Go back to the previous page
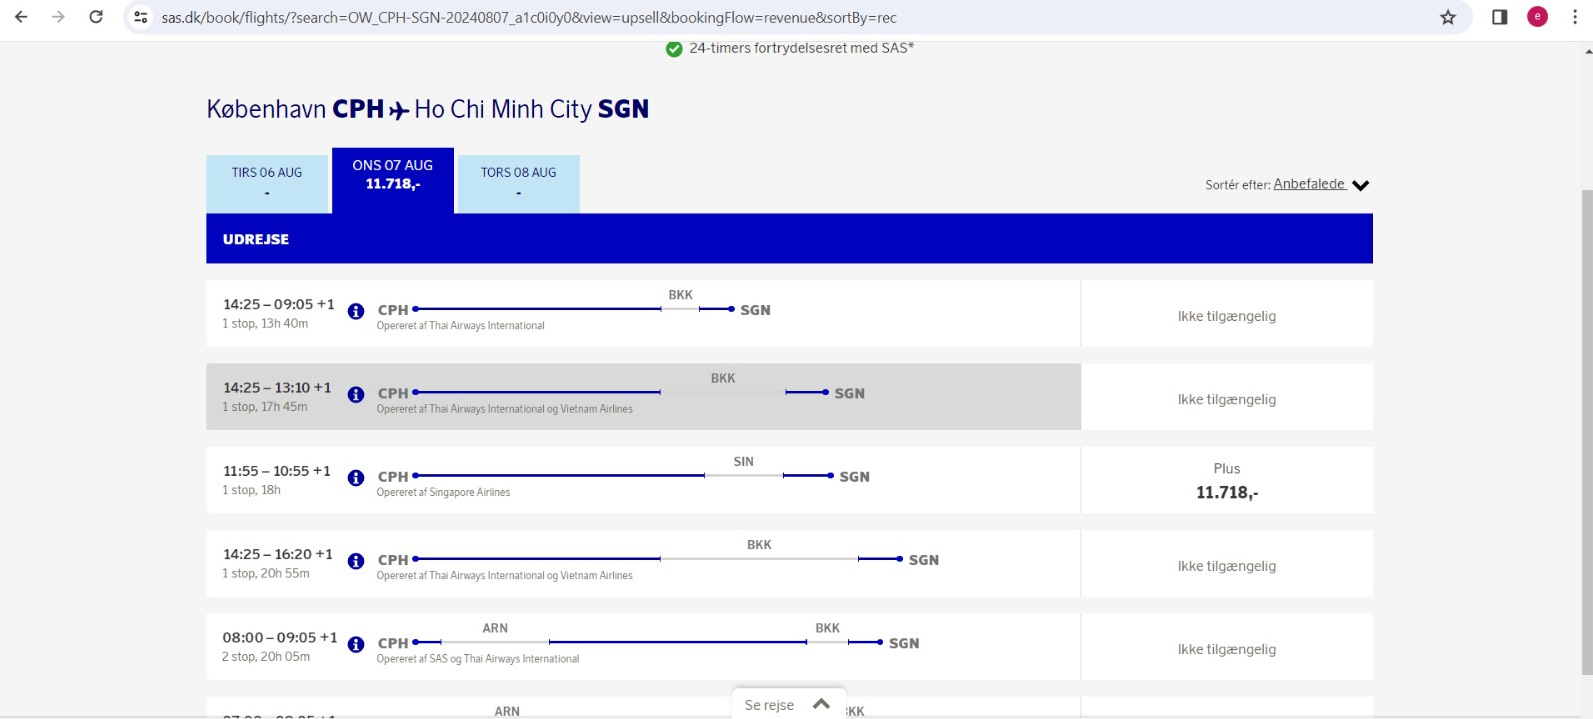This screenshot has width=1593, height=719. (x=21, y=17)
